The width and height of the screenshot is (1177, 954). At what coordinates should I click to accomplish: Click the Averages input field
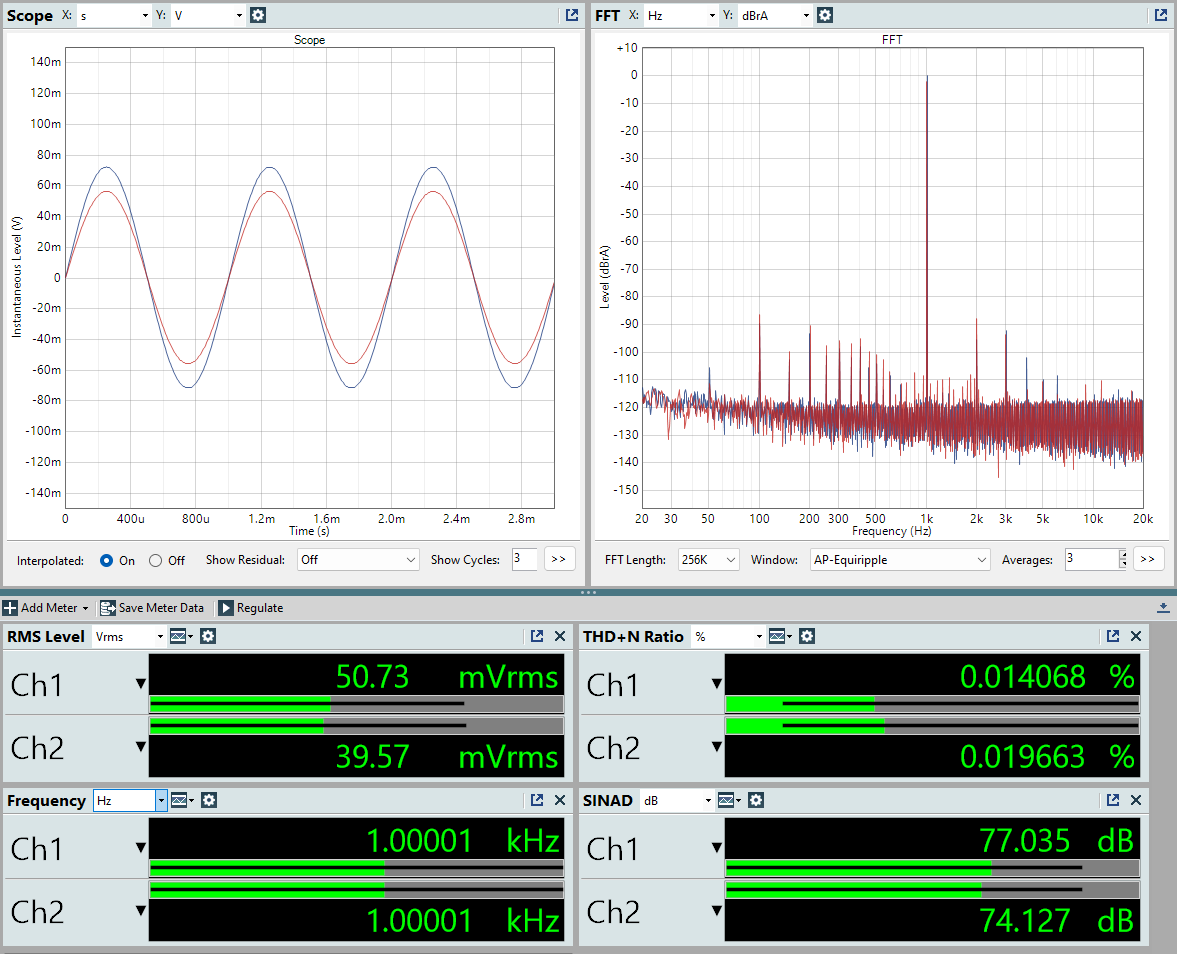click(1091, 559)
